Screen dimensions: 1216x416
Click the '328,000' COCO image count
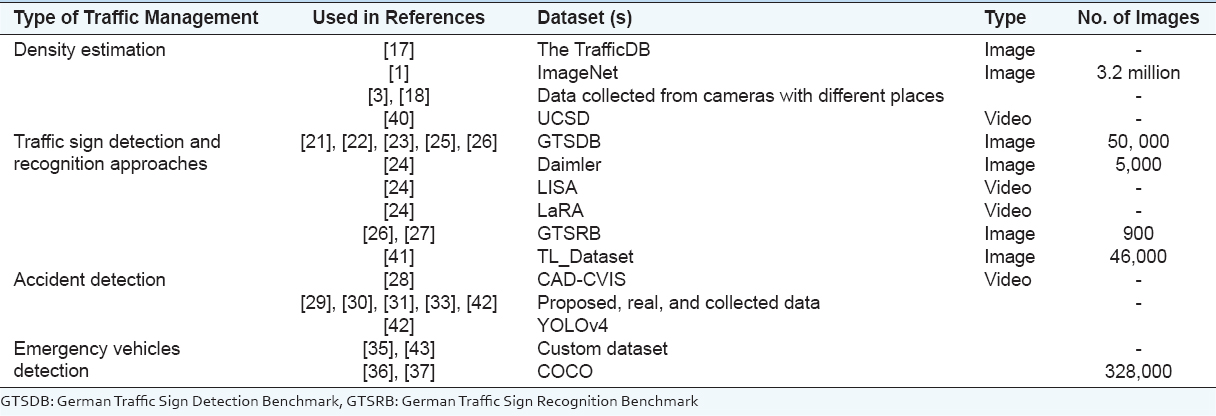point(1138,372)
